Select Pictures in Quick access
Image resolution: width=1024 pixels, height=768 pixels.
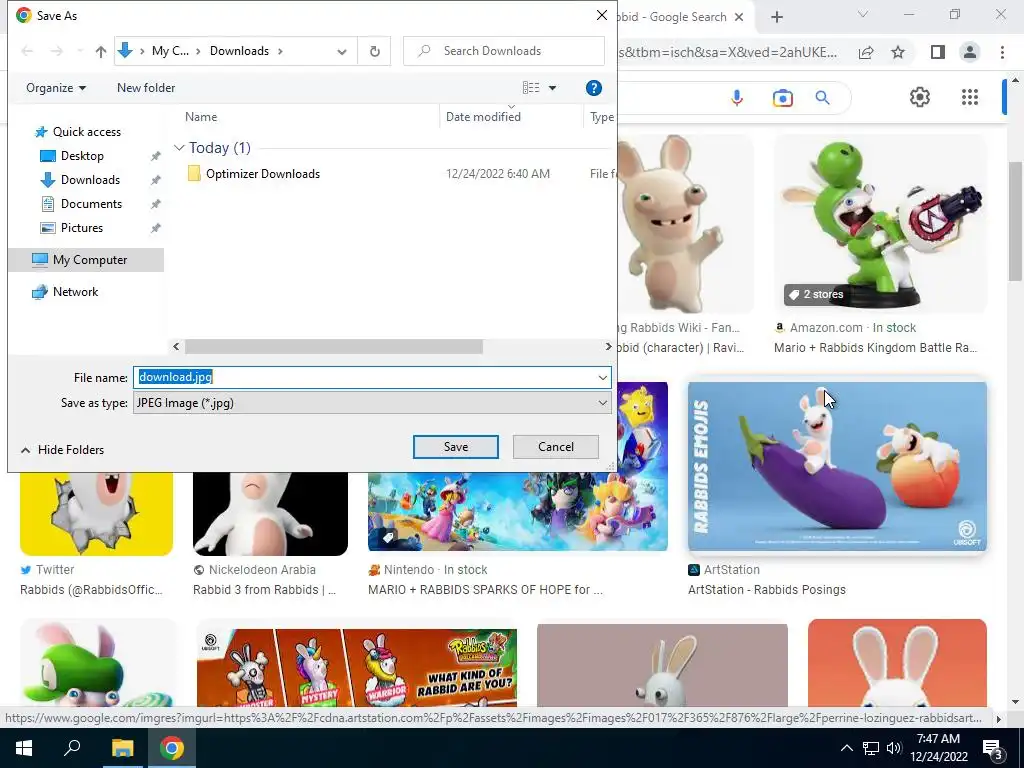click(81, 228)
